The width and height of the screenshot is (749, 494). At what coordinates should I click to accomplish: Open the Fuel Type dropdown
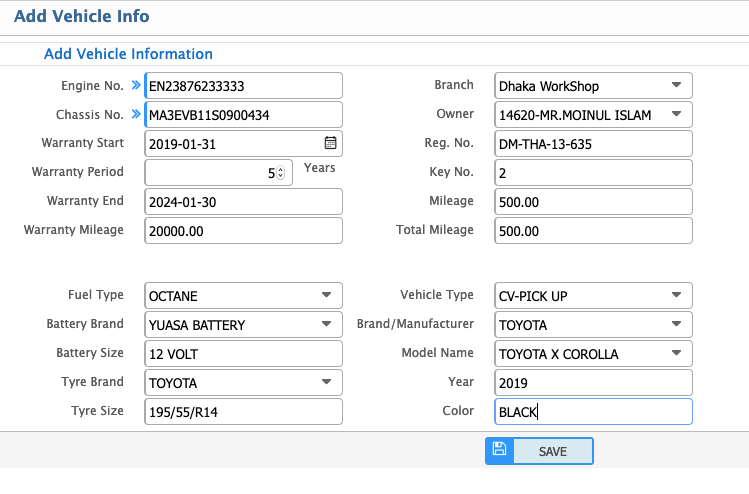[243, 296]
